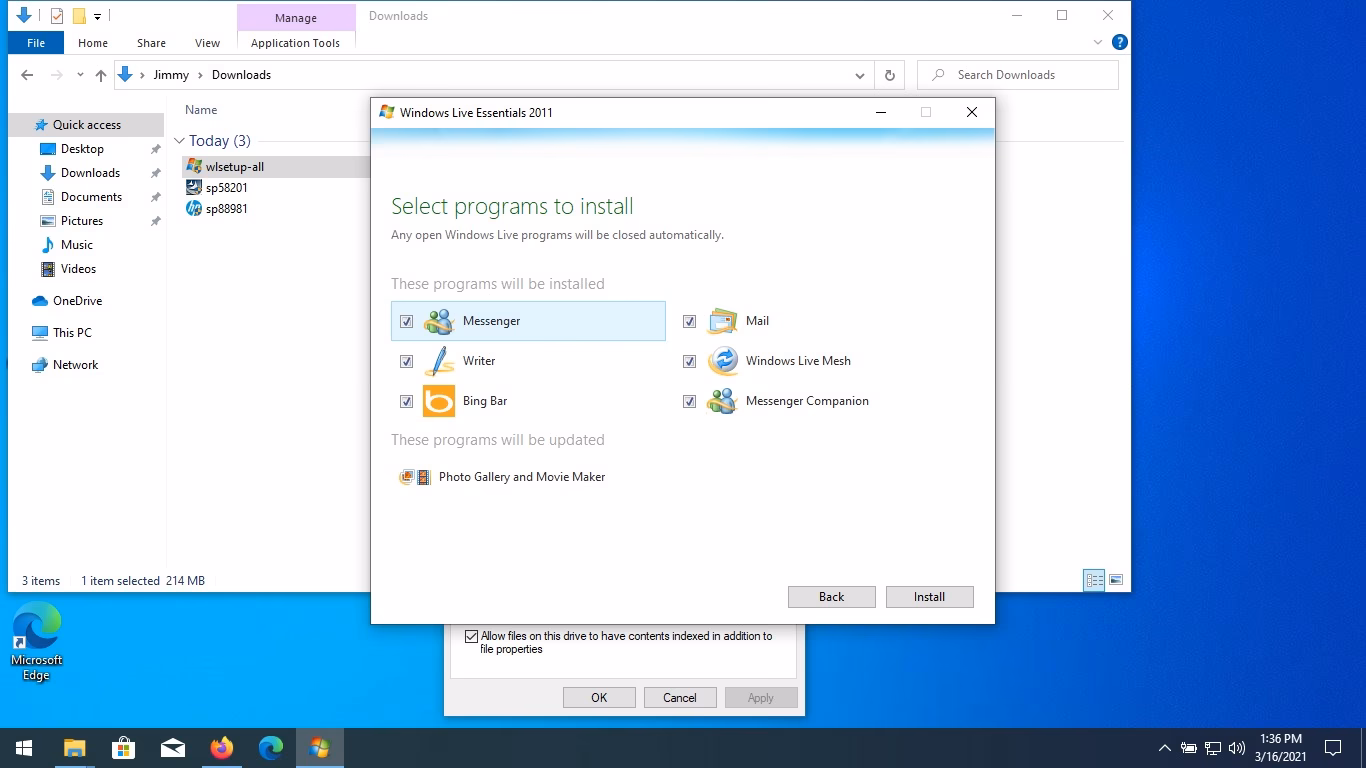Open Mail app from taskbar
The height and width of the screenshot is (768, 1366).
[172, 748]
